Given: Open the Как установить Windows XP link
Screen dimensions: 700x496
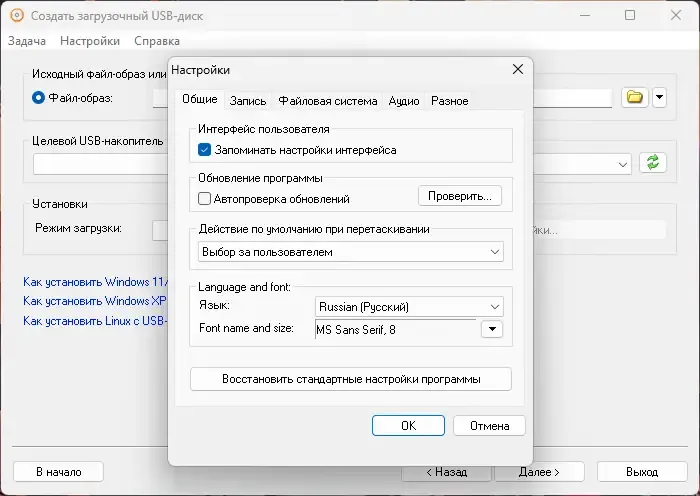Looking at the screenshot, I should click(x=95, y=301).
